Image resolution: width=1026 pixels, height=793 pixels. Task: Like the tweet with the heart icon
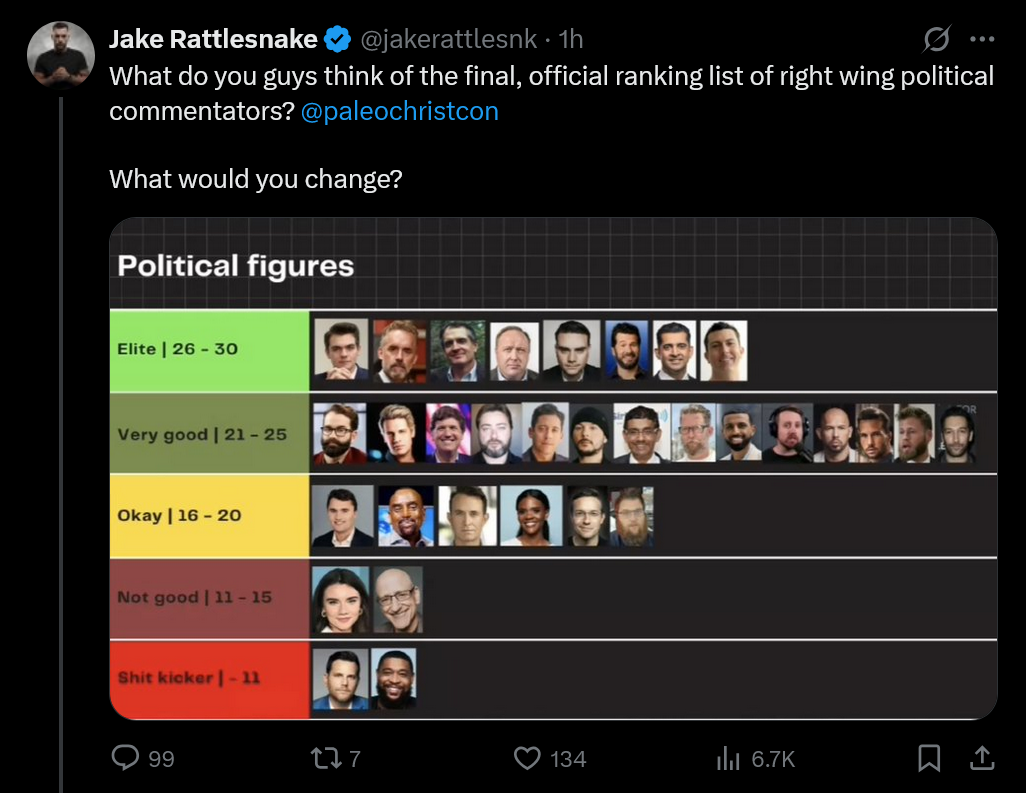[x=527, y=759]
